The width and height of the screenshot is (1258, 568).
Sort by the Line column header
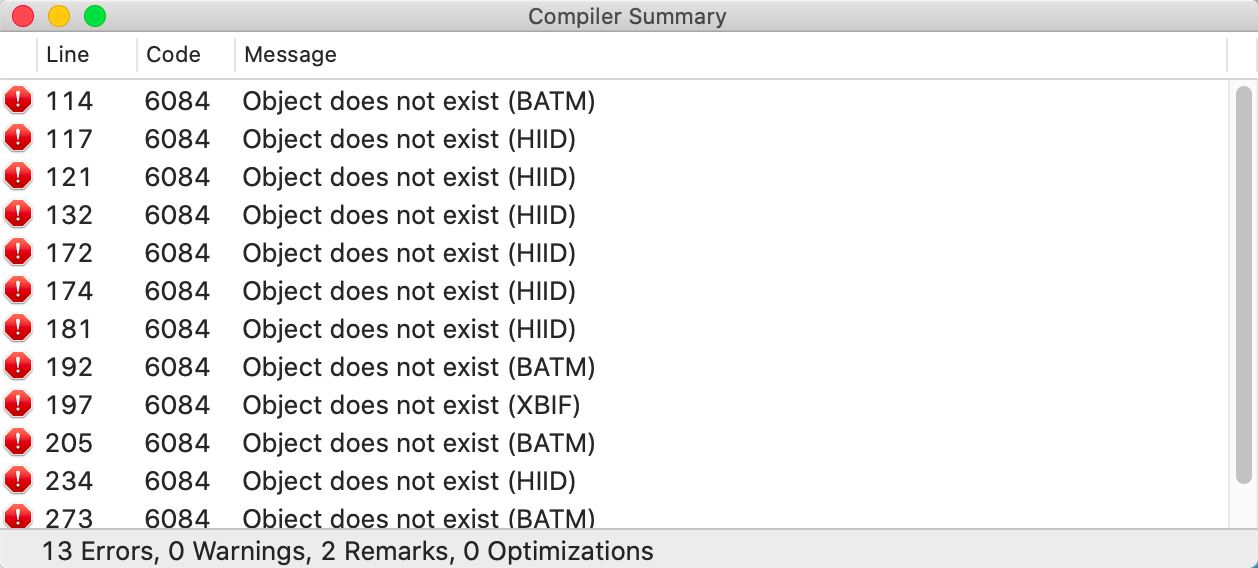coord(68,55)
